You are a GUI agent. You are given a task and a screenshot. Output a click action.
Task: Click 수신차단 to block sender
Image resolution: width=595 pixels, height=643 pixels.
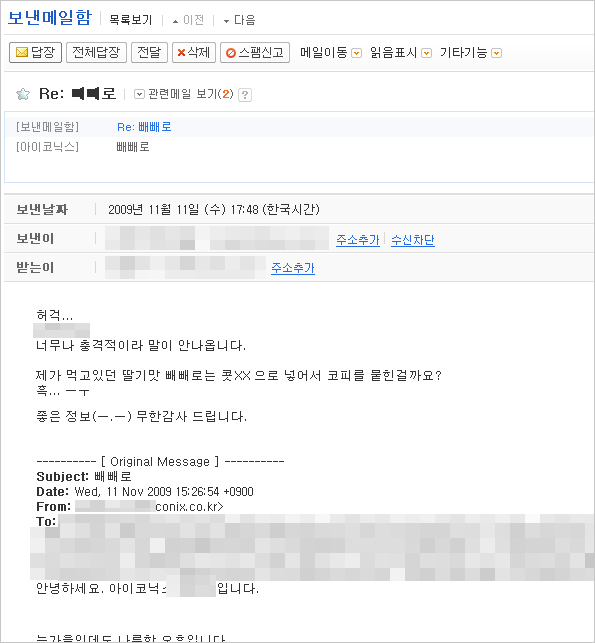[x=413, y=240]
